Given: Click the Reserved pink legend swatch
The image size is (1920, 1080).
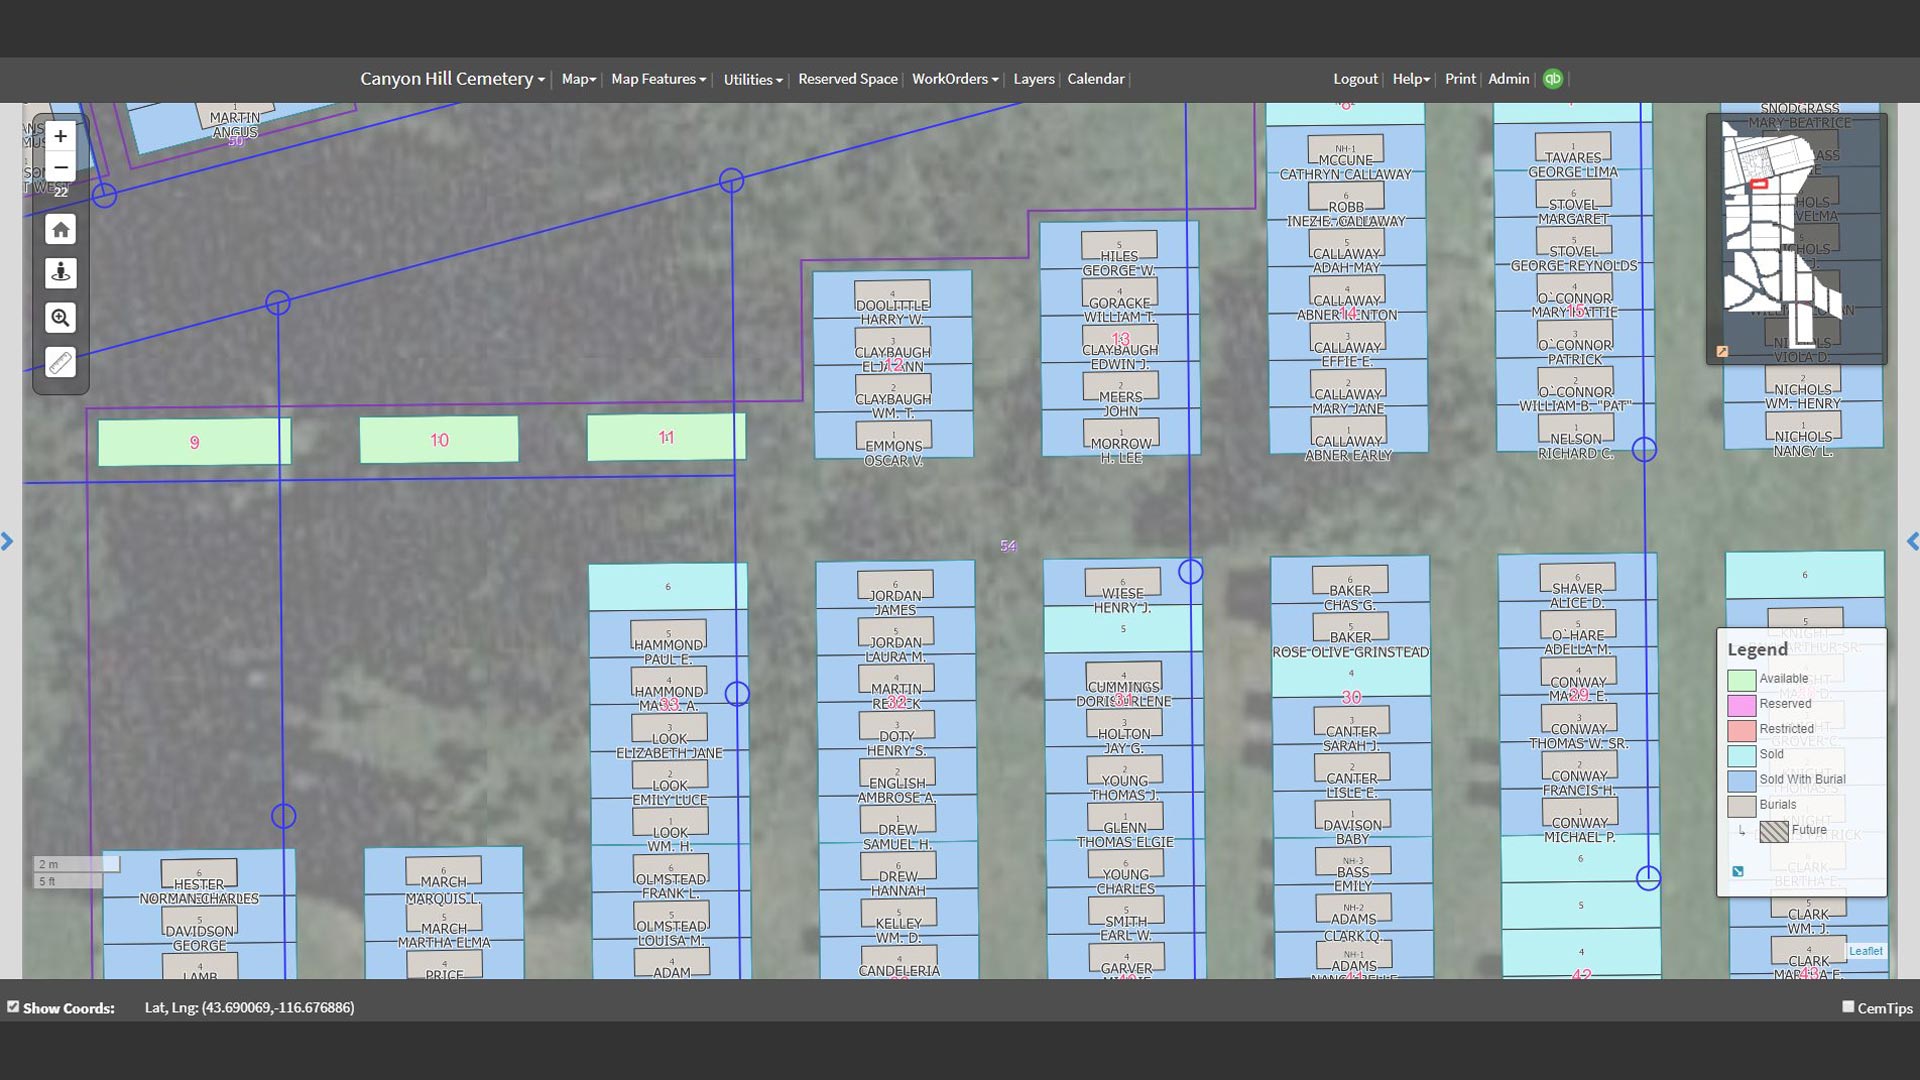Looking at the screenshot, I should pyautogui.click(x=1741, y=705).
